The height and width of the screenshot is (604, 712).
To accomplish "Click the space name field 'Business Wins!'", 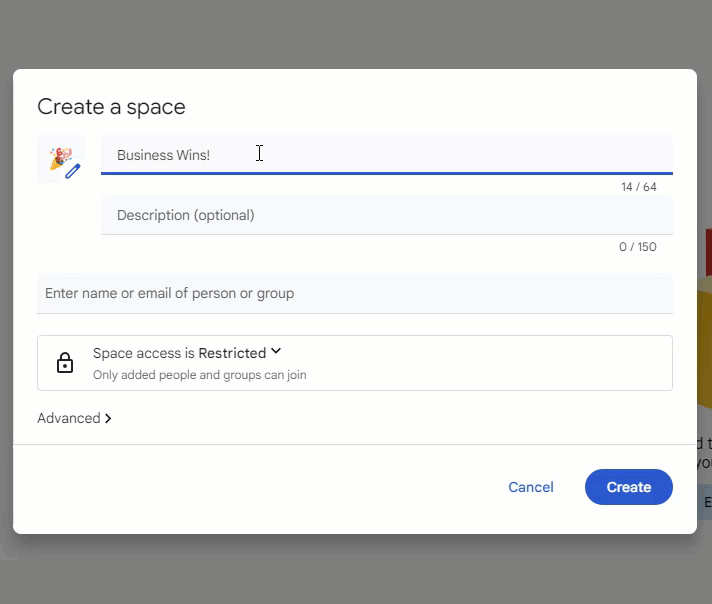I will (386, 155).
